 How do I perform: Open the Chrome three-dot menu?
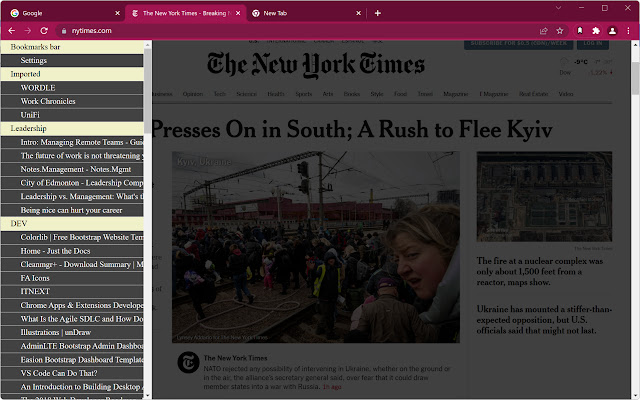pyautogui.click(x=629, y=31)
